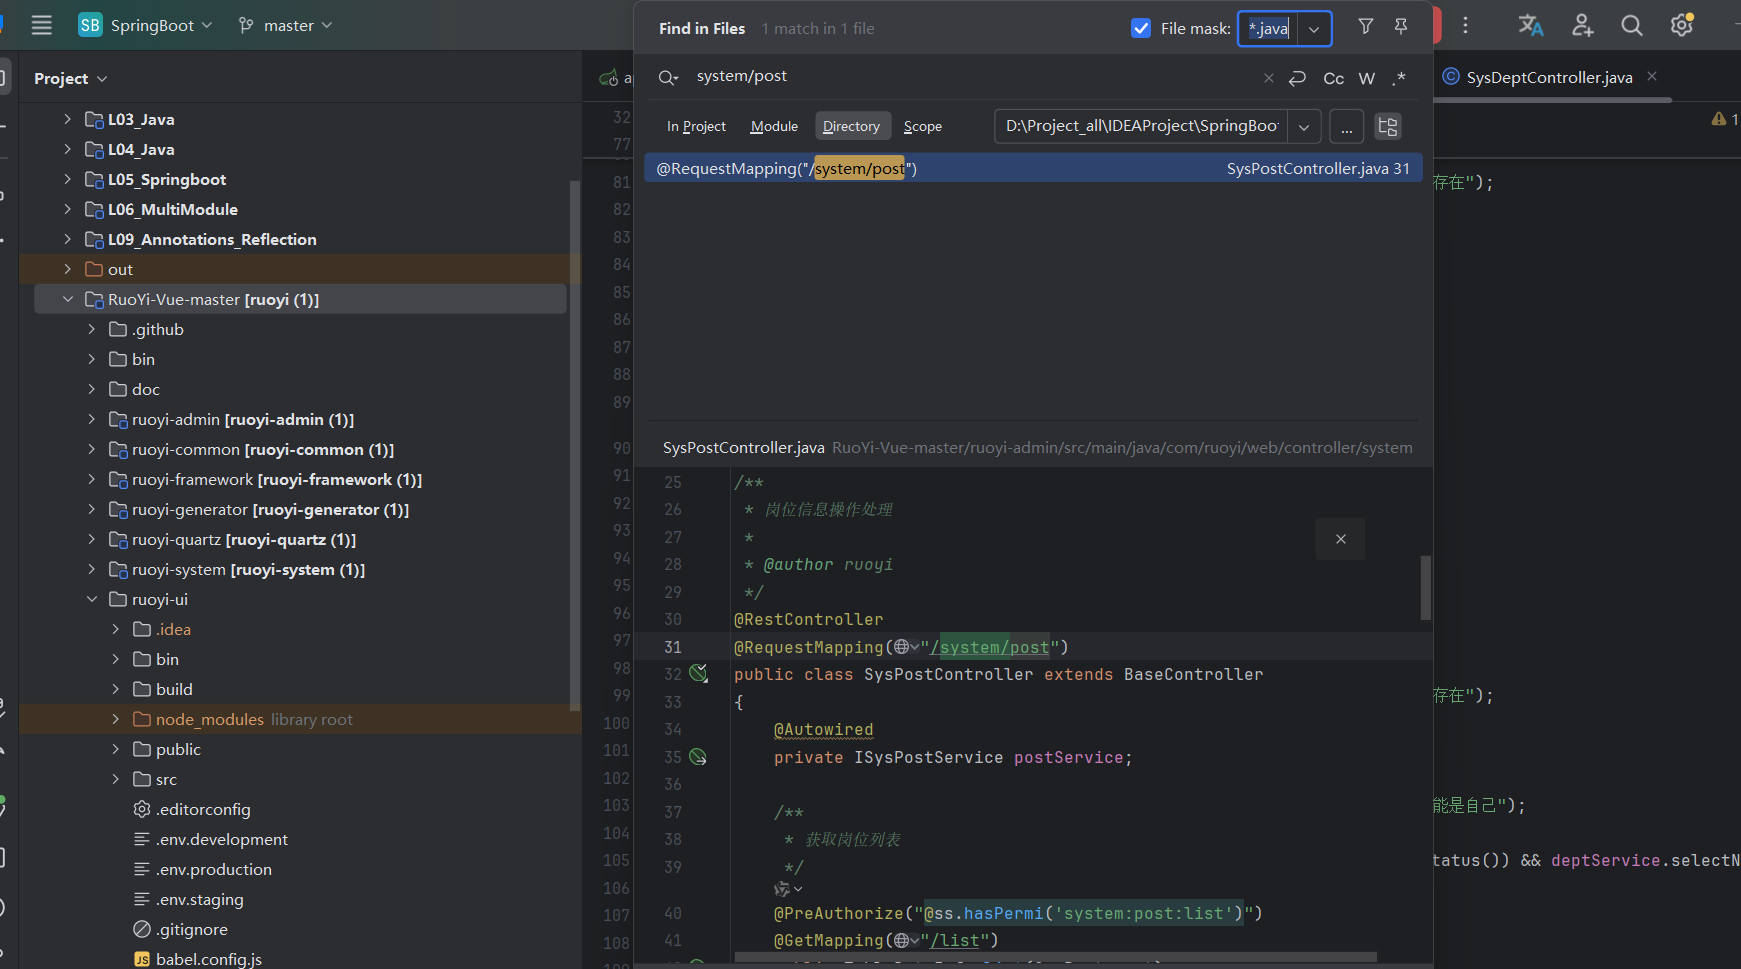
Task: Expand the directory path dropdown
Action: pyautogui.click(x=1304, y=127)
